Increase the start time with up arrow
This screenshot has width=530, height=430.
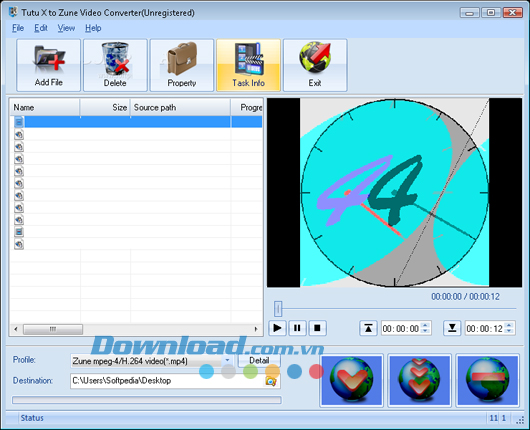pyautogui.click(x=426, y=325)
